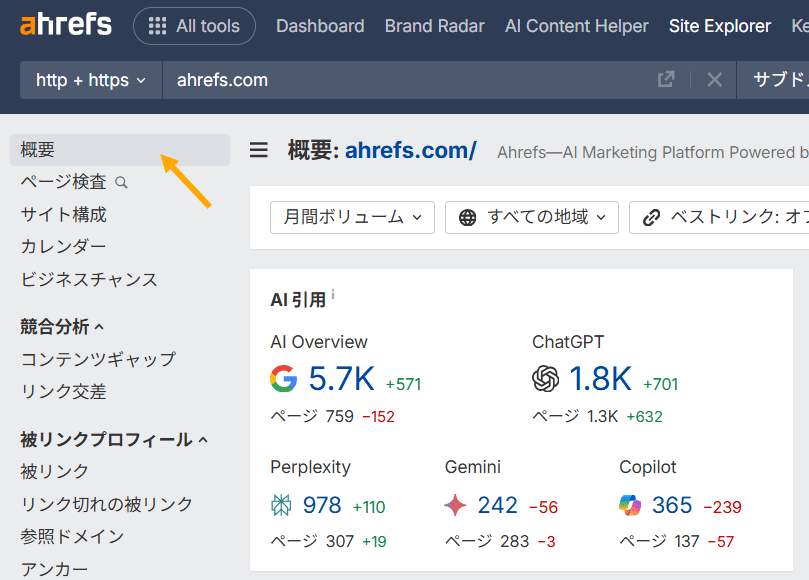Switch to Brand Radar
The image size is (809, 580).
[434, 26]
